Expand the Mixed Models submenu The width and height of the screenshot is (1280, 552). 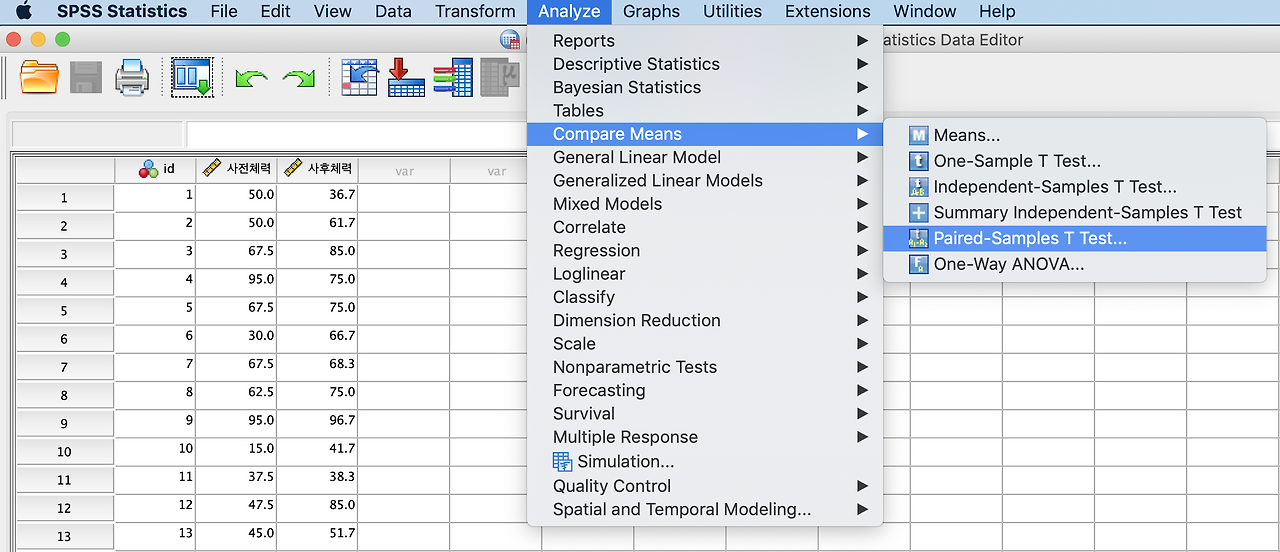(705, 204)
